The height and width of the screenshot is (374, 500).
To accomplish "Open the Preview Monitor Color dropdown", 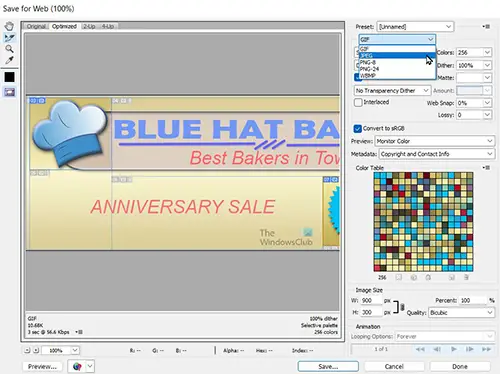I will (435, 141).
